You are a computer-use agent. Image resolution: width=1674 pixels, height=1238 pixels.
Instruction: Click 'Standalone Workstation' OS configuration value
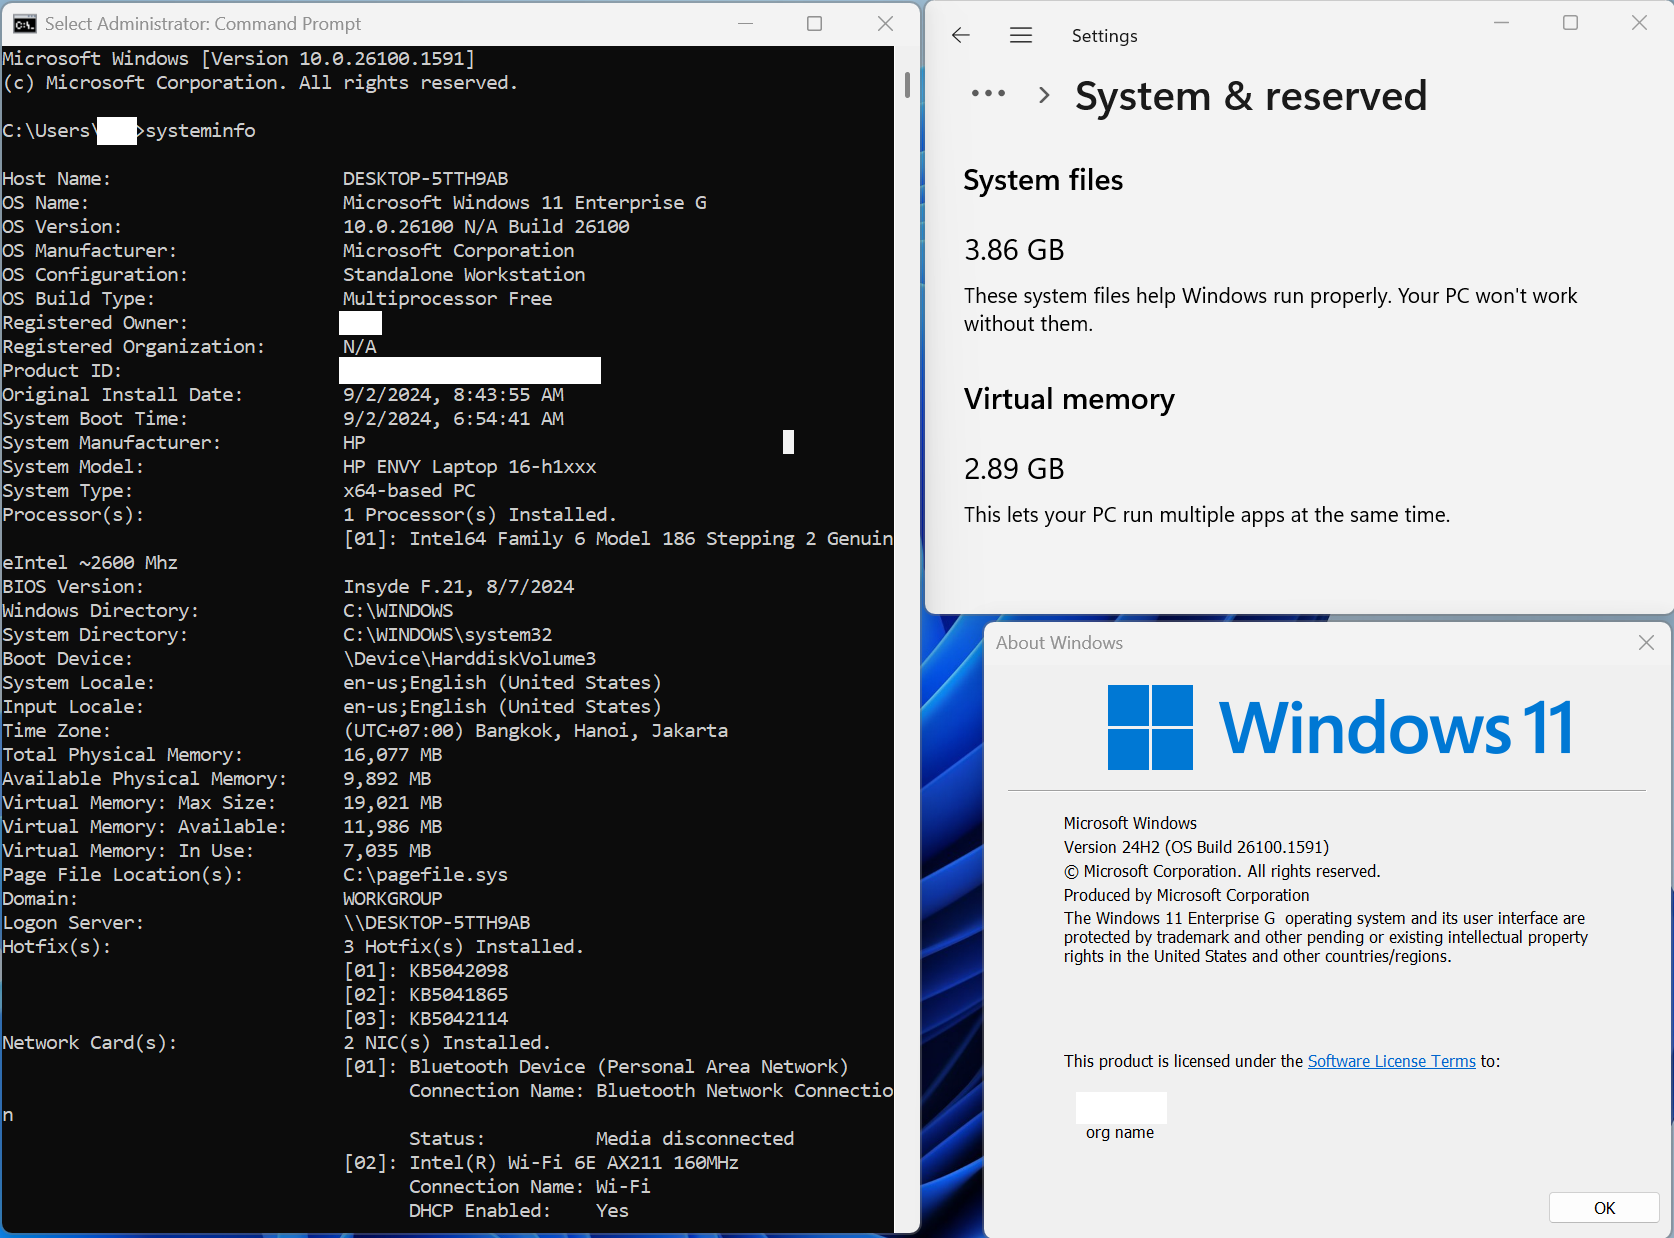pos(464,275)
